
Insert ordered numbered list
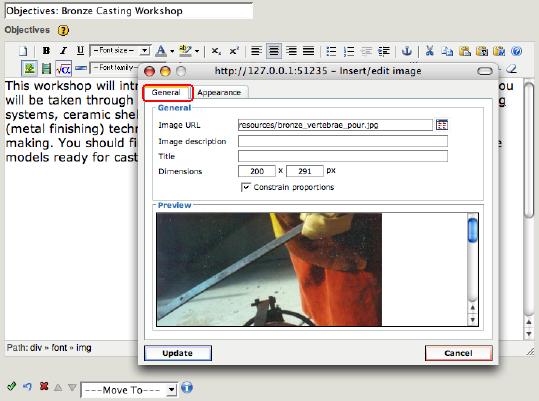click(349, 51)
